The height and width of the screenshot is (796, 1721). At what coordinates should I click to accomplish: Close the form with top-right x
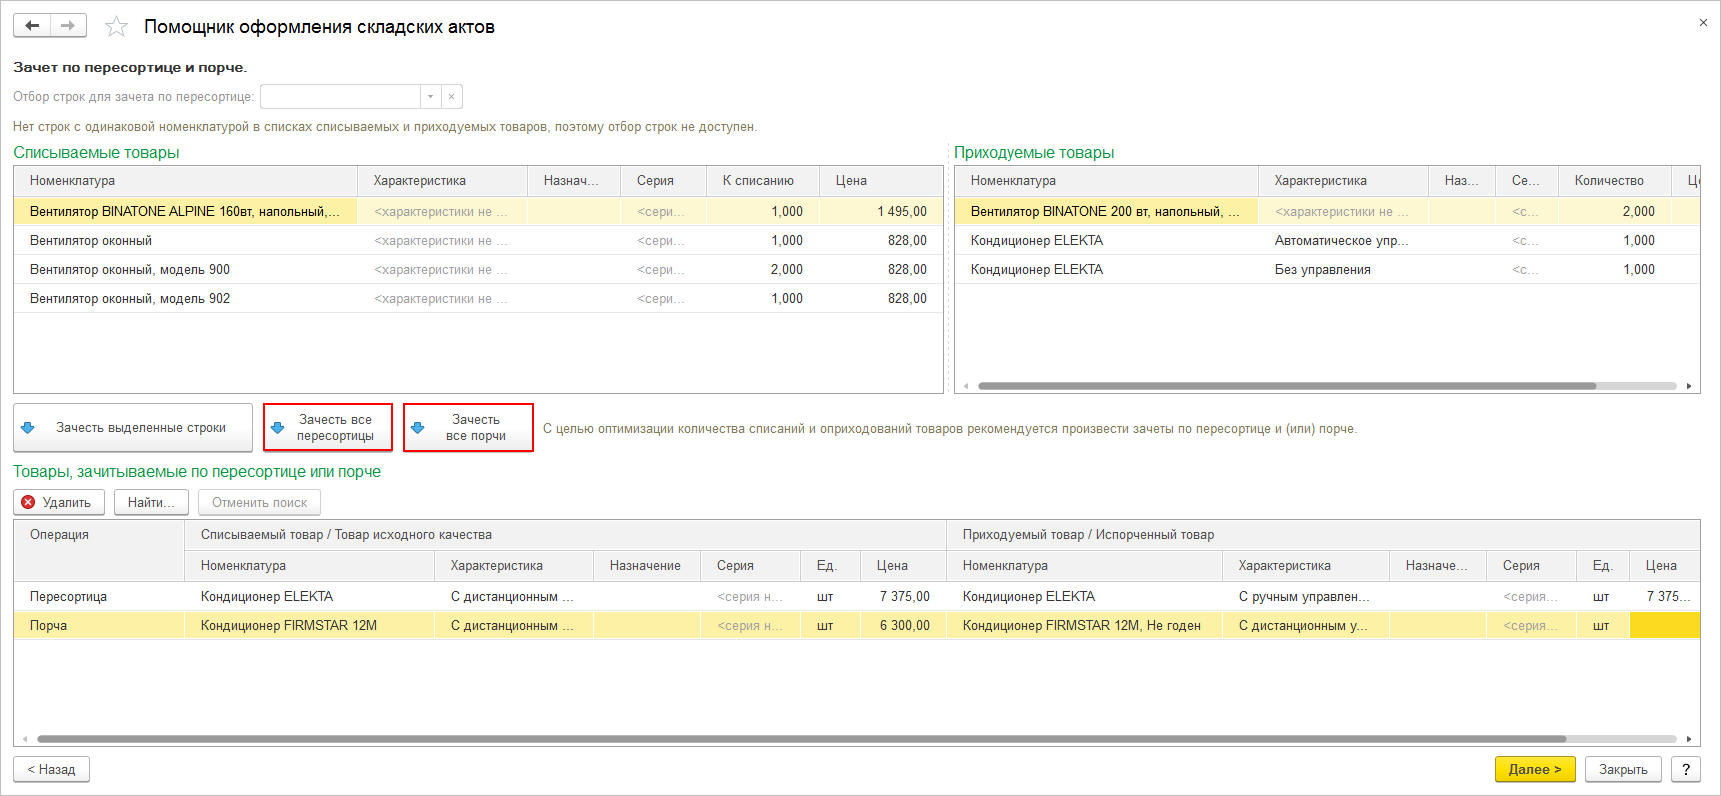click(x=1703, y=23)
